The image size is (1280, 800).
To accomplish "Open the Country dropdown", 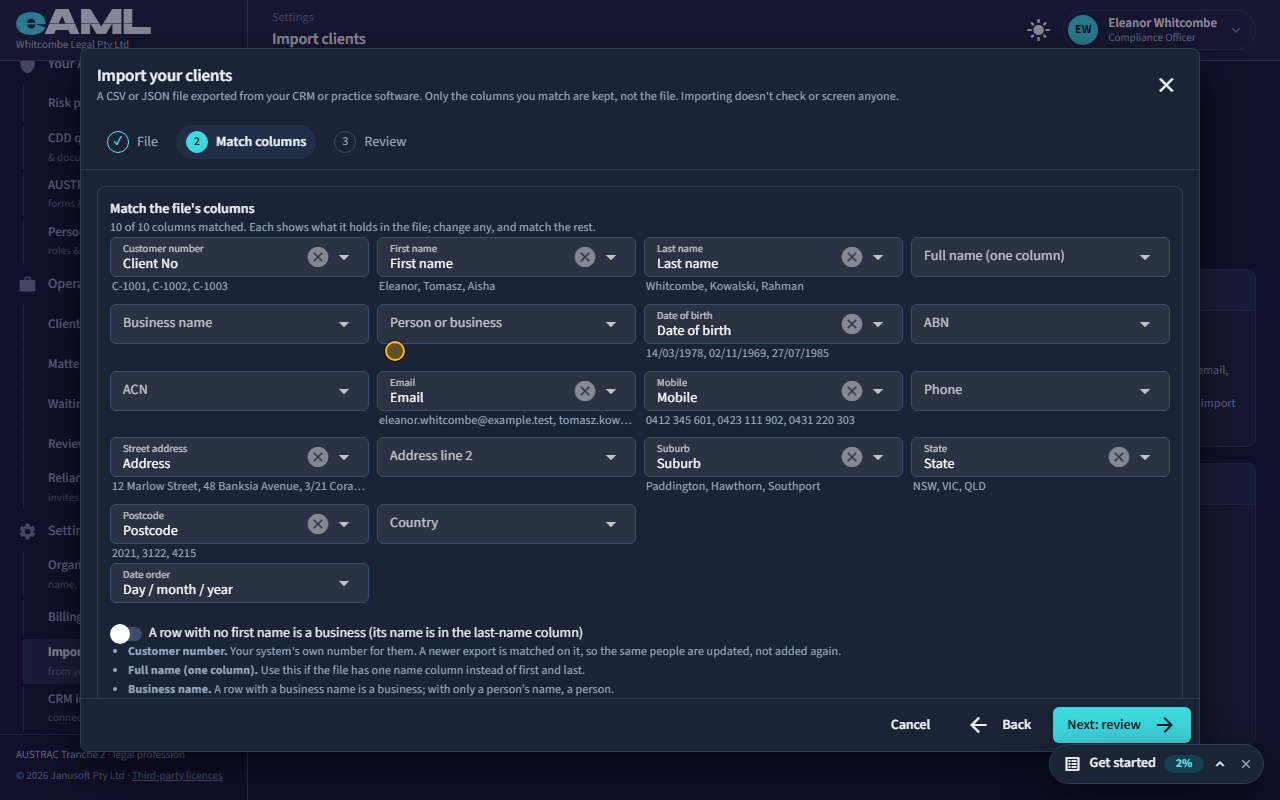I will tap(506, 524).
